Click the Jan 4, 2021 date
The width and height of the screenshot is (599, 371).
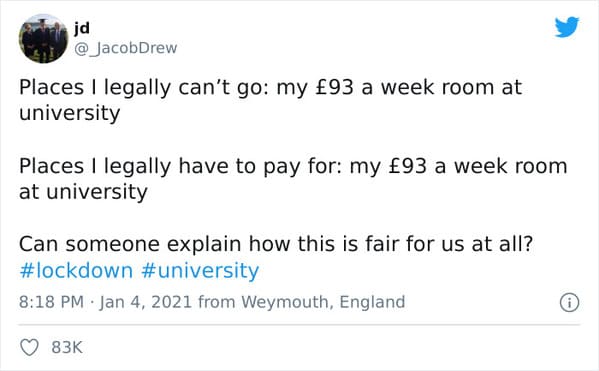click(146, 302)
